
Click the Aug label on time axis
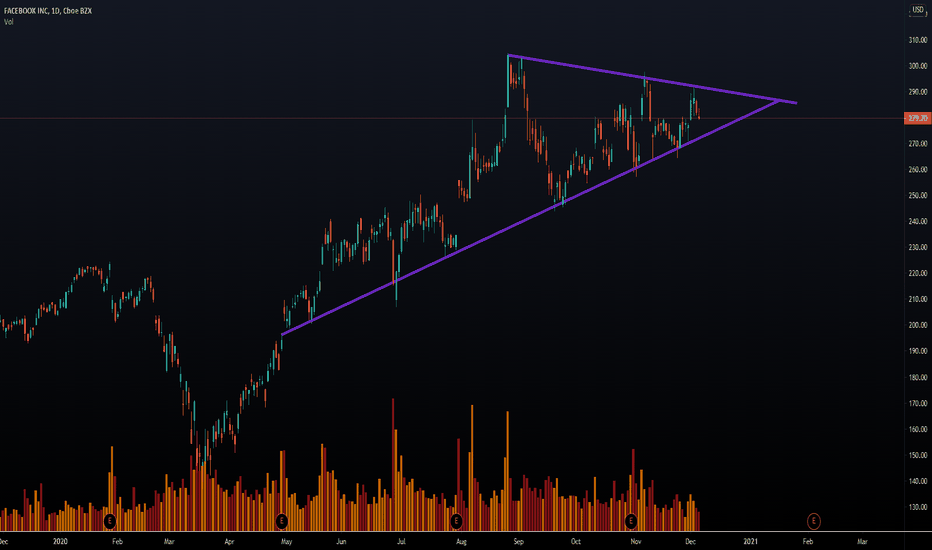click(x=461, y=542)
